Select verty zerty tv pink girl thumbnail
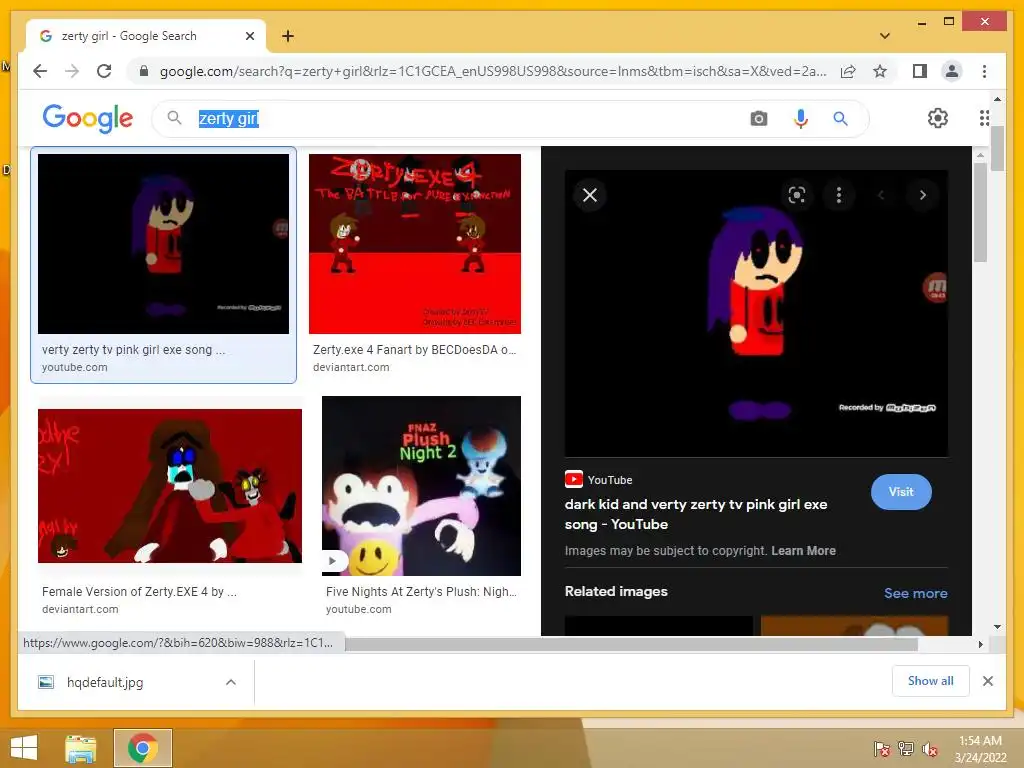 (x=163, y=244)
